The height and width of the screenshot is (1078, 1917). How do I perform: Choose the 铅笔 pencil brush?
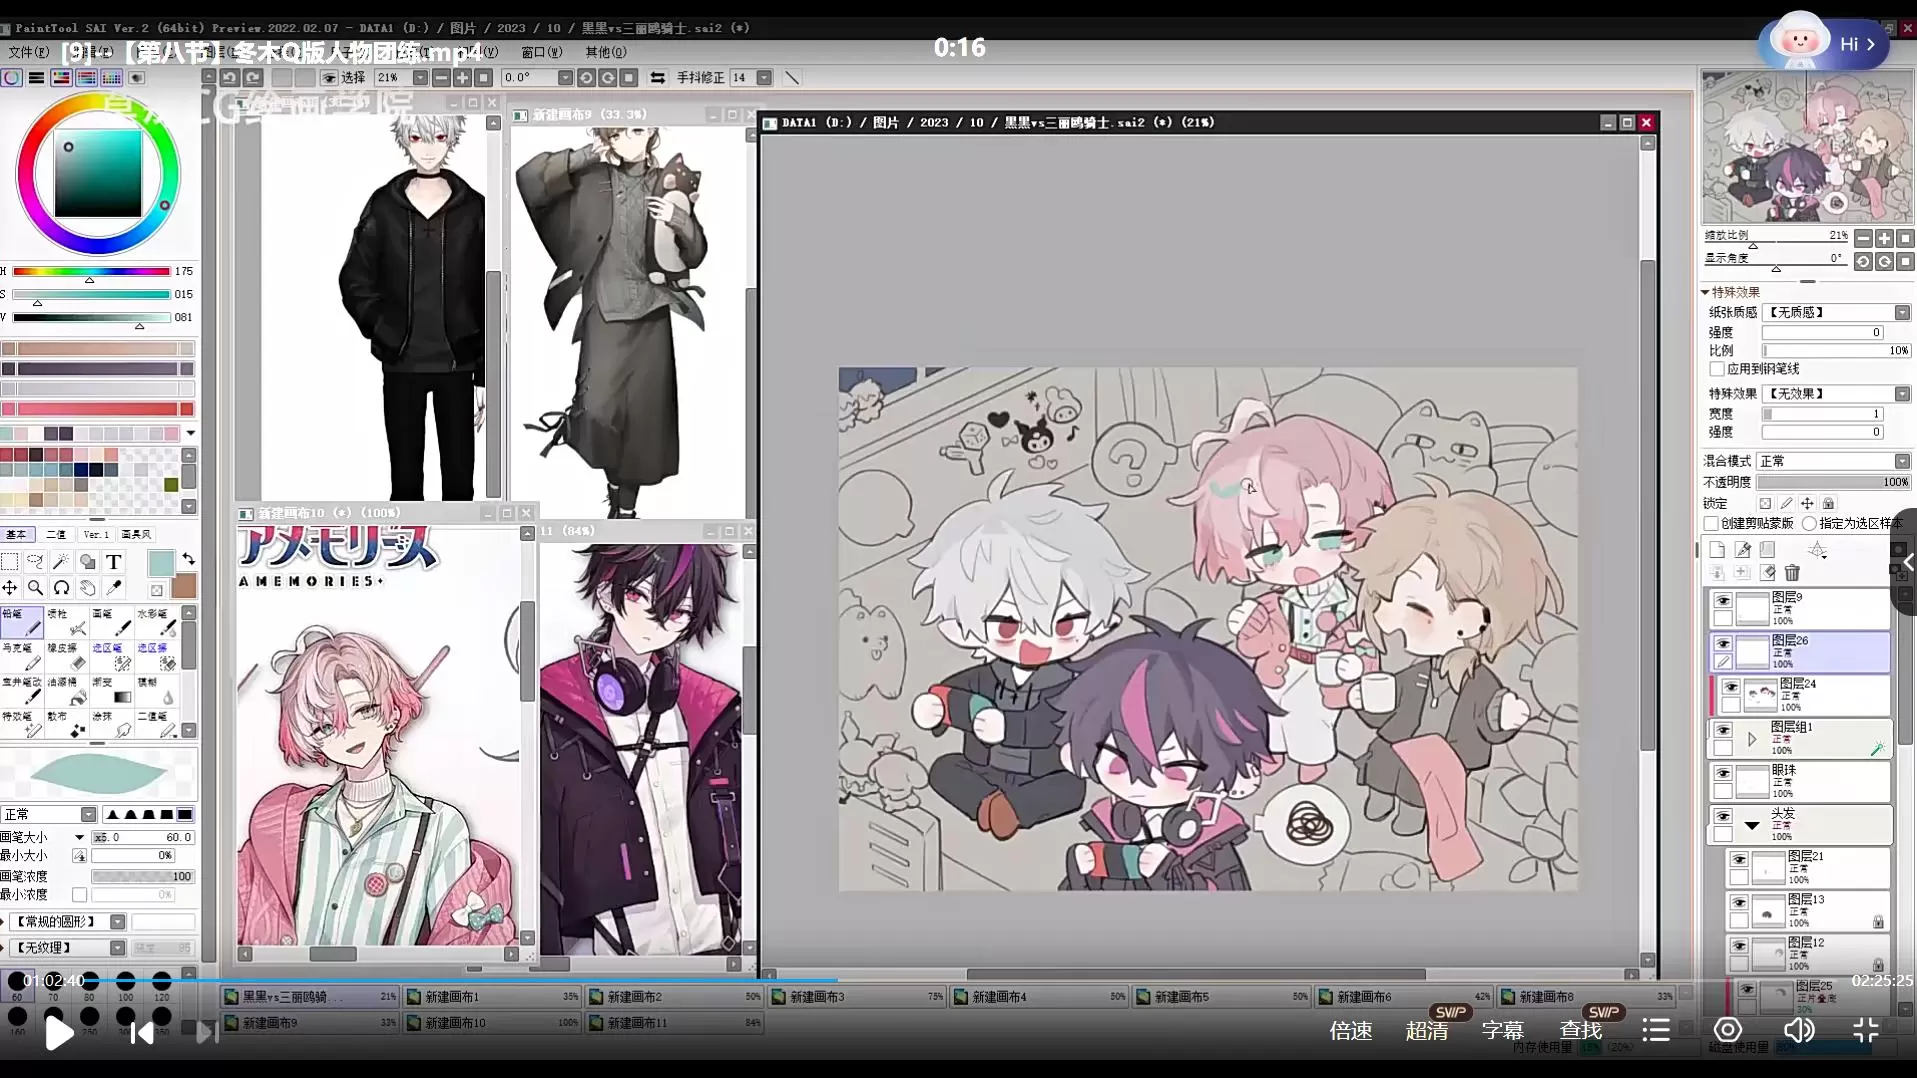[x=22, y=622]
